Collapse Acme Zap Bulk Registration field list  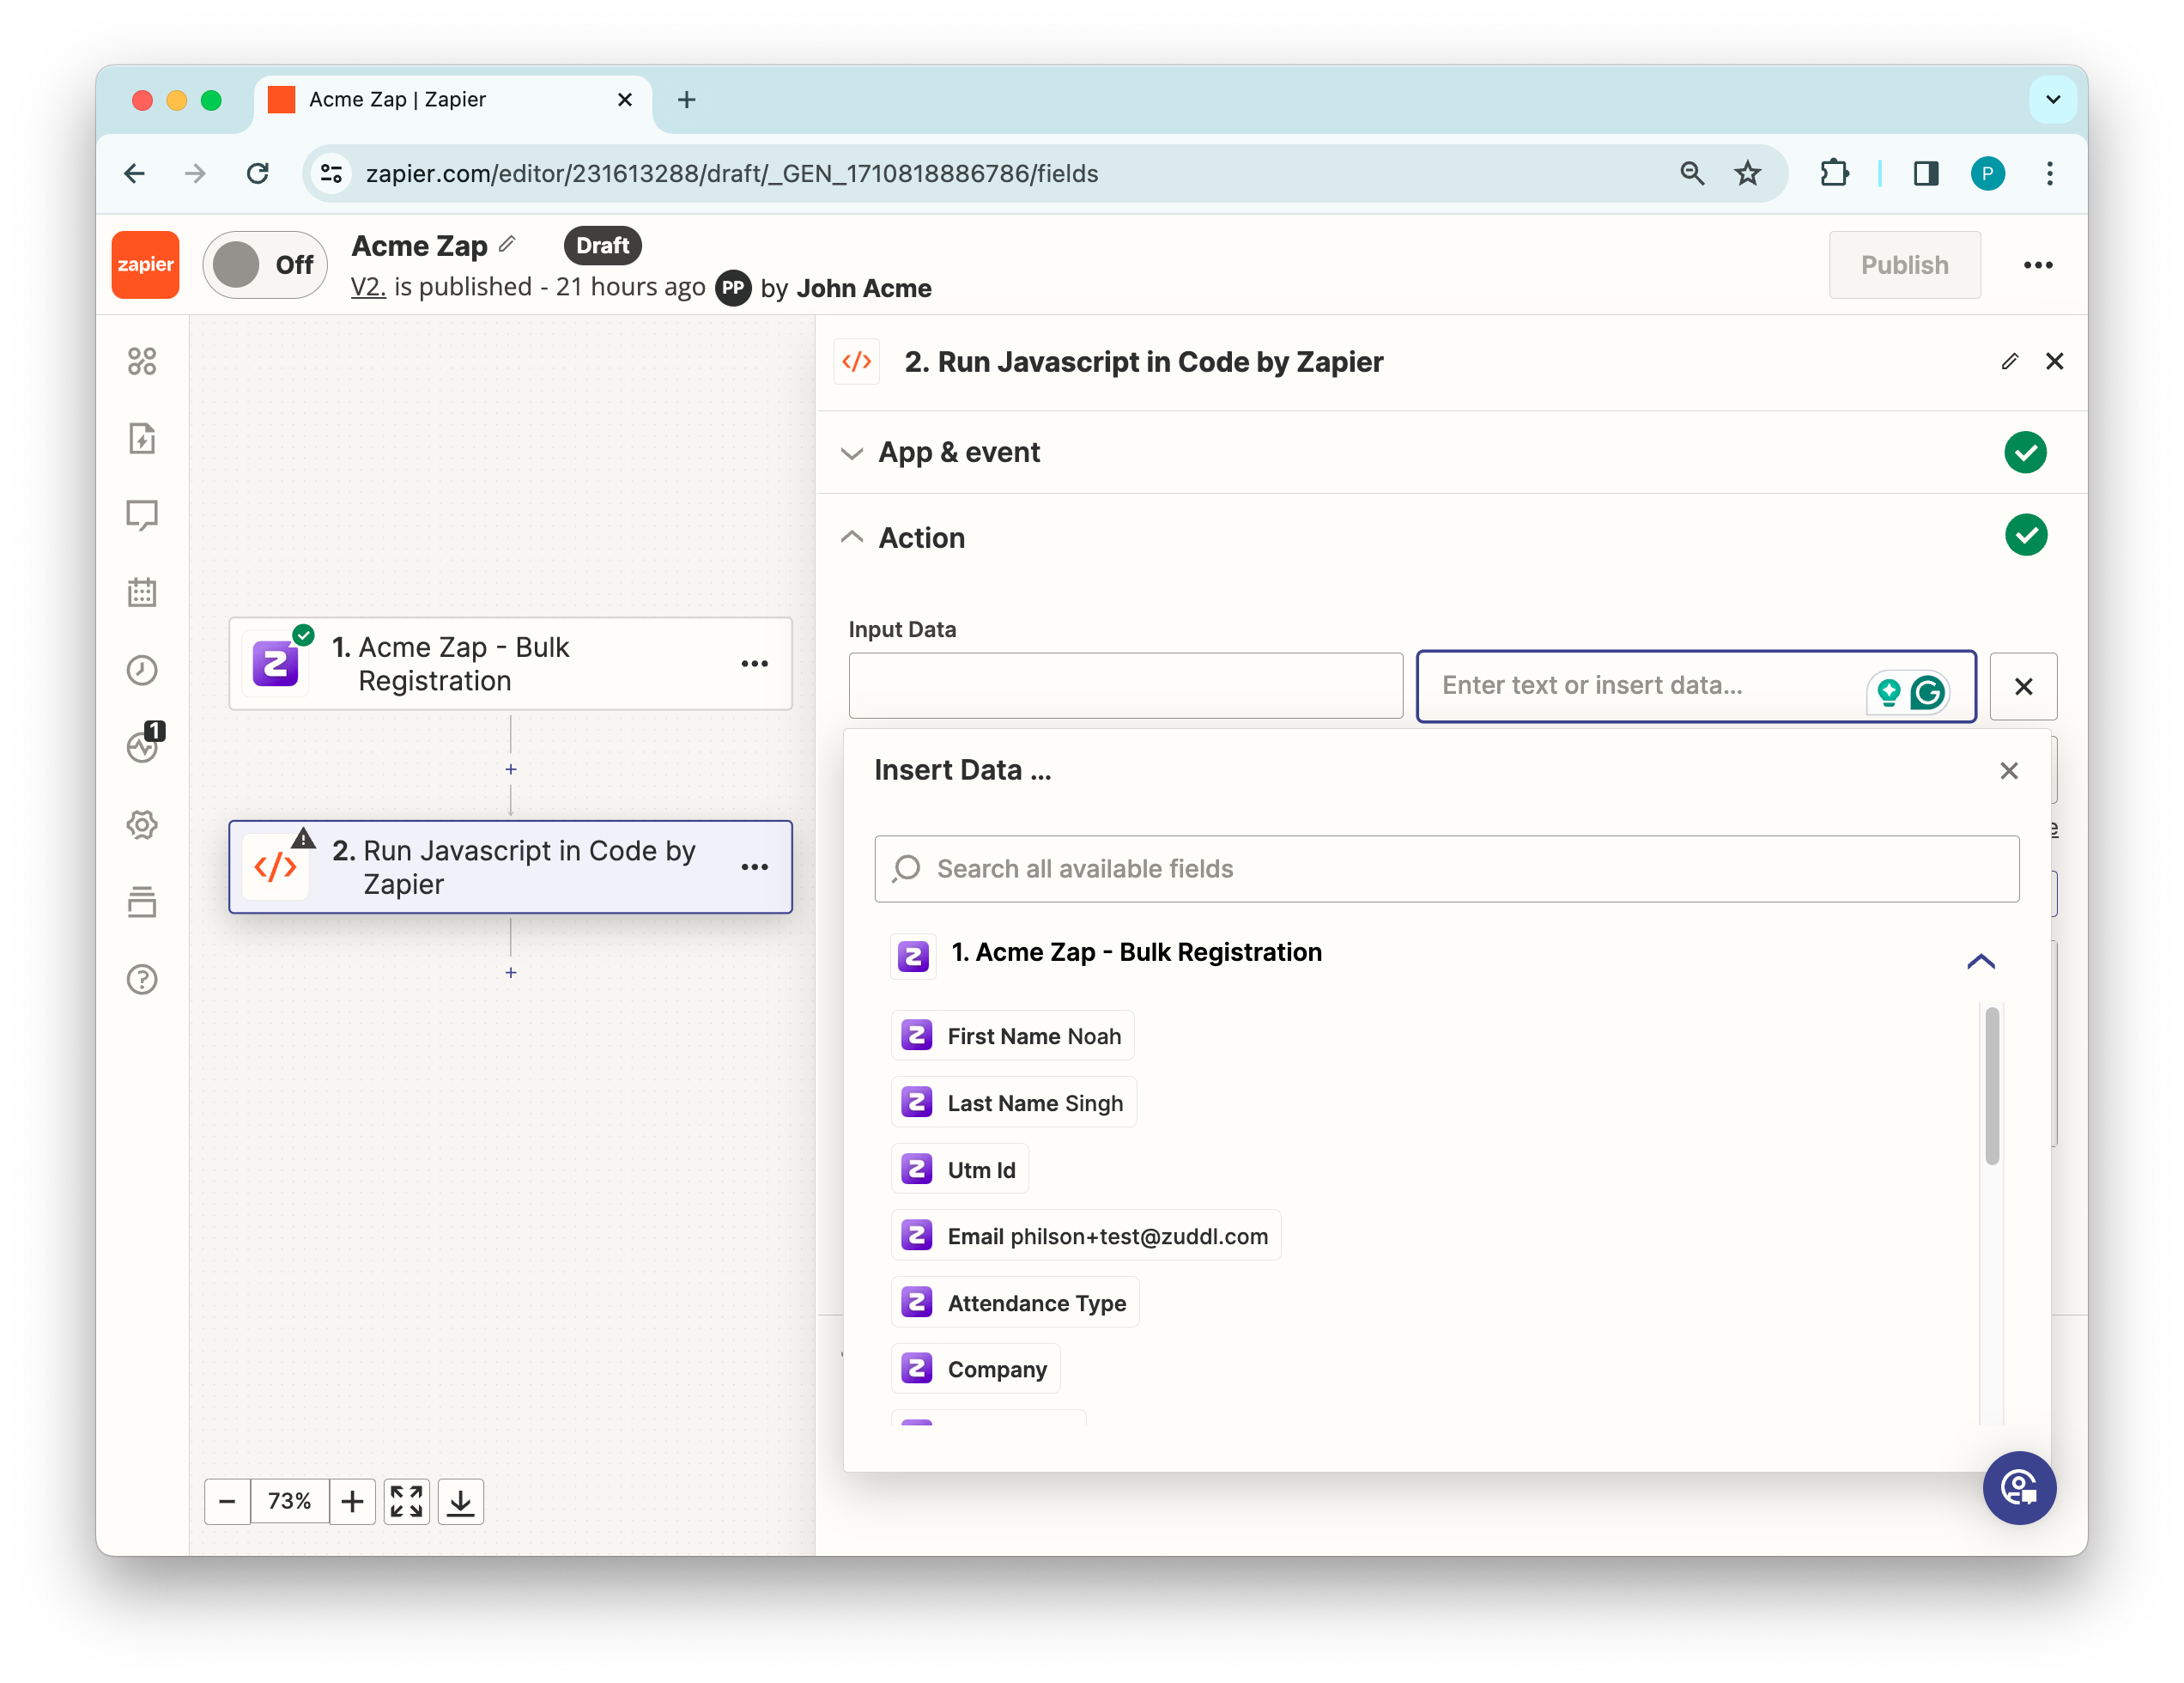(1980, 962)
